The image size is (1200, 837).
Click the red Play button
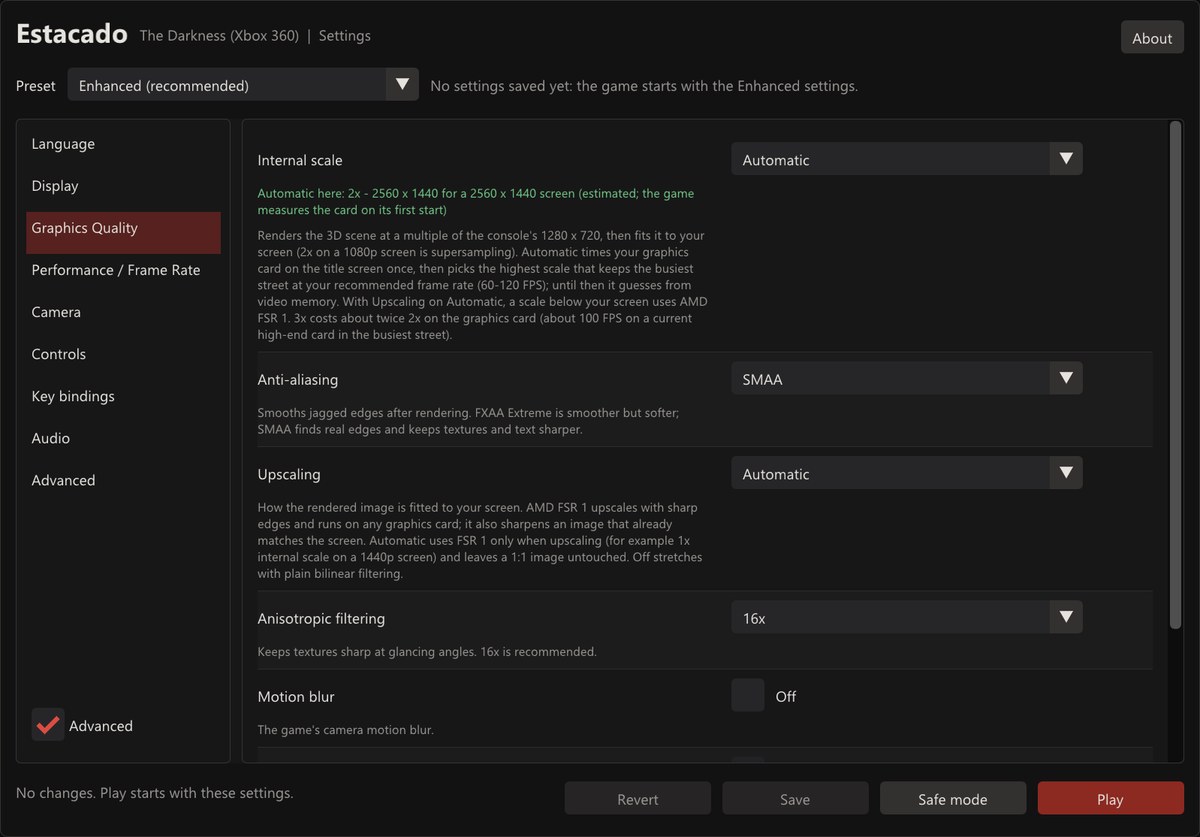[1111, 799]
